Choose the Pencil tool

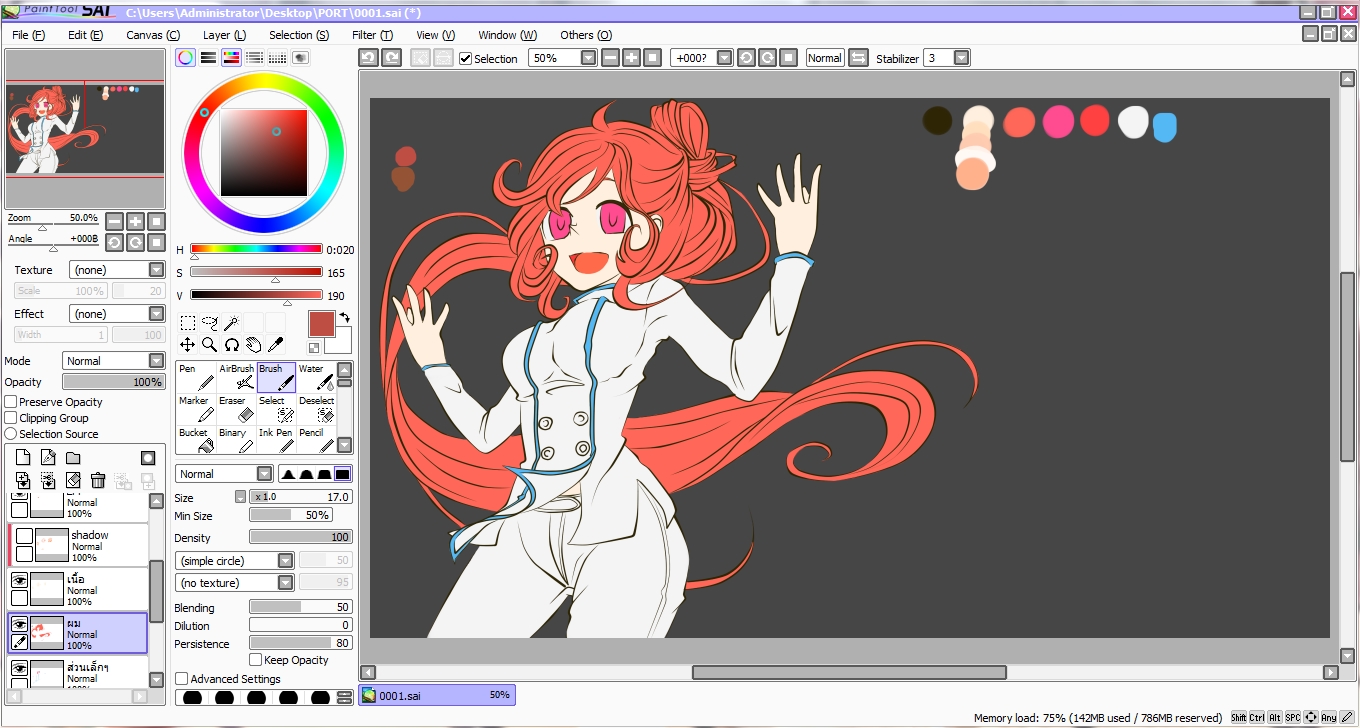click(316, 440)
